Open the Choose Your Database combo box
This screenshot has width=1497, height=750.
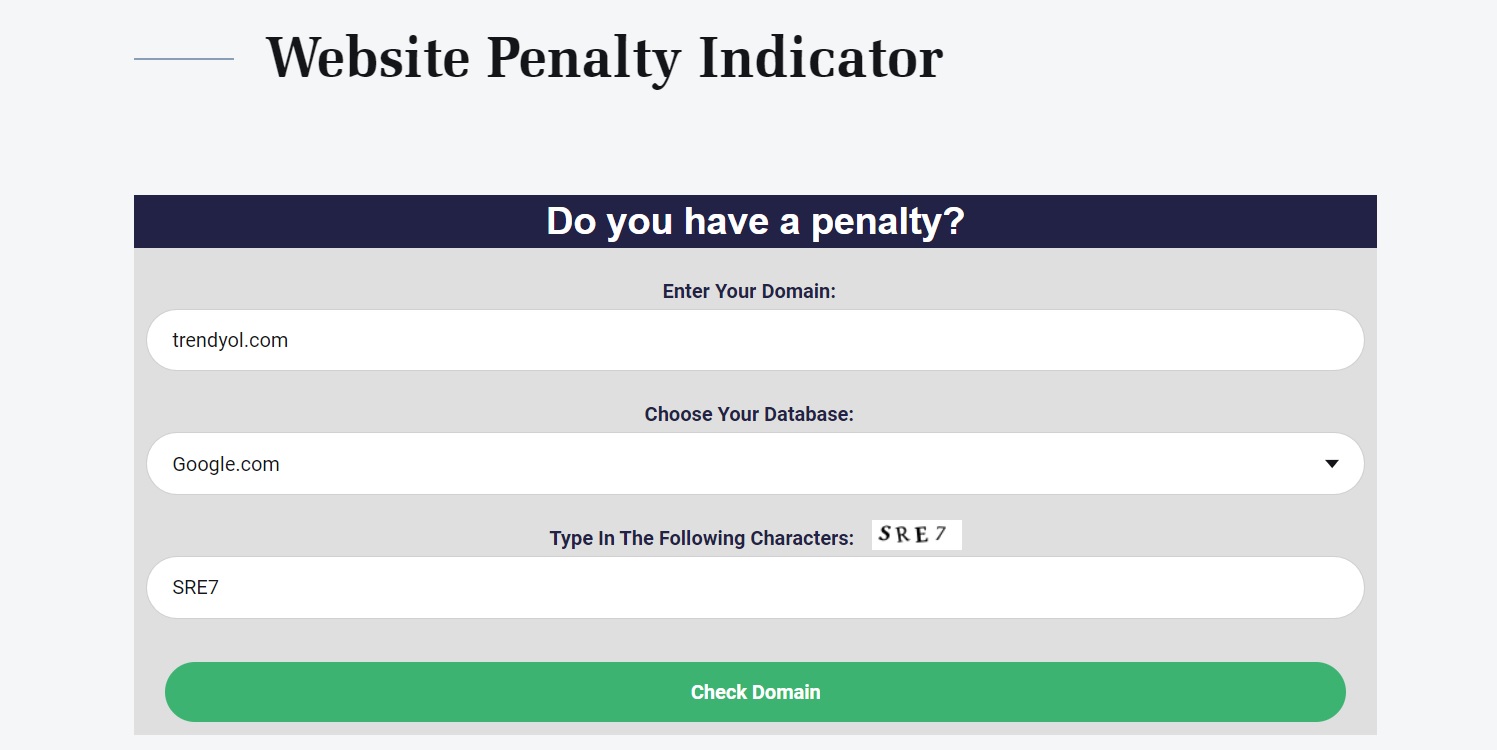[755, 464]
